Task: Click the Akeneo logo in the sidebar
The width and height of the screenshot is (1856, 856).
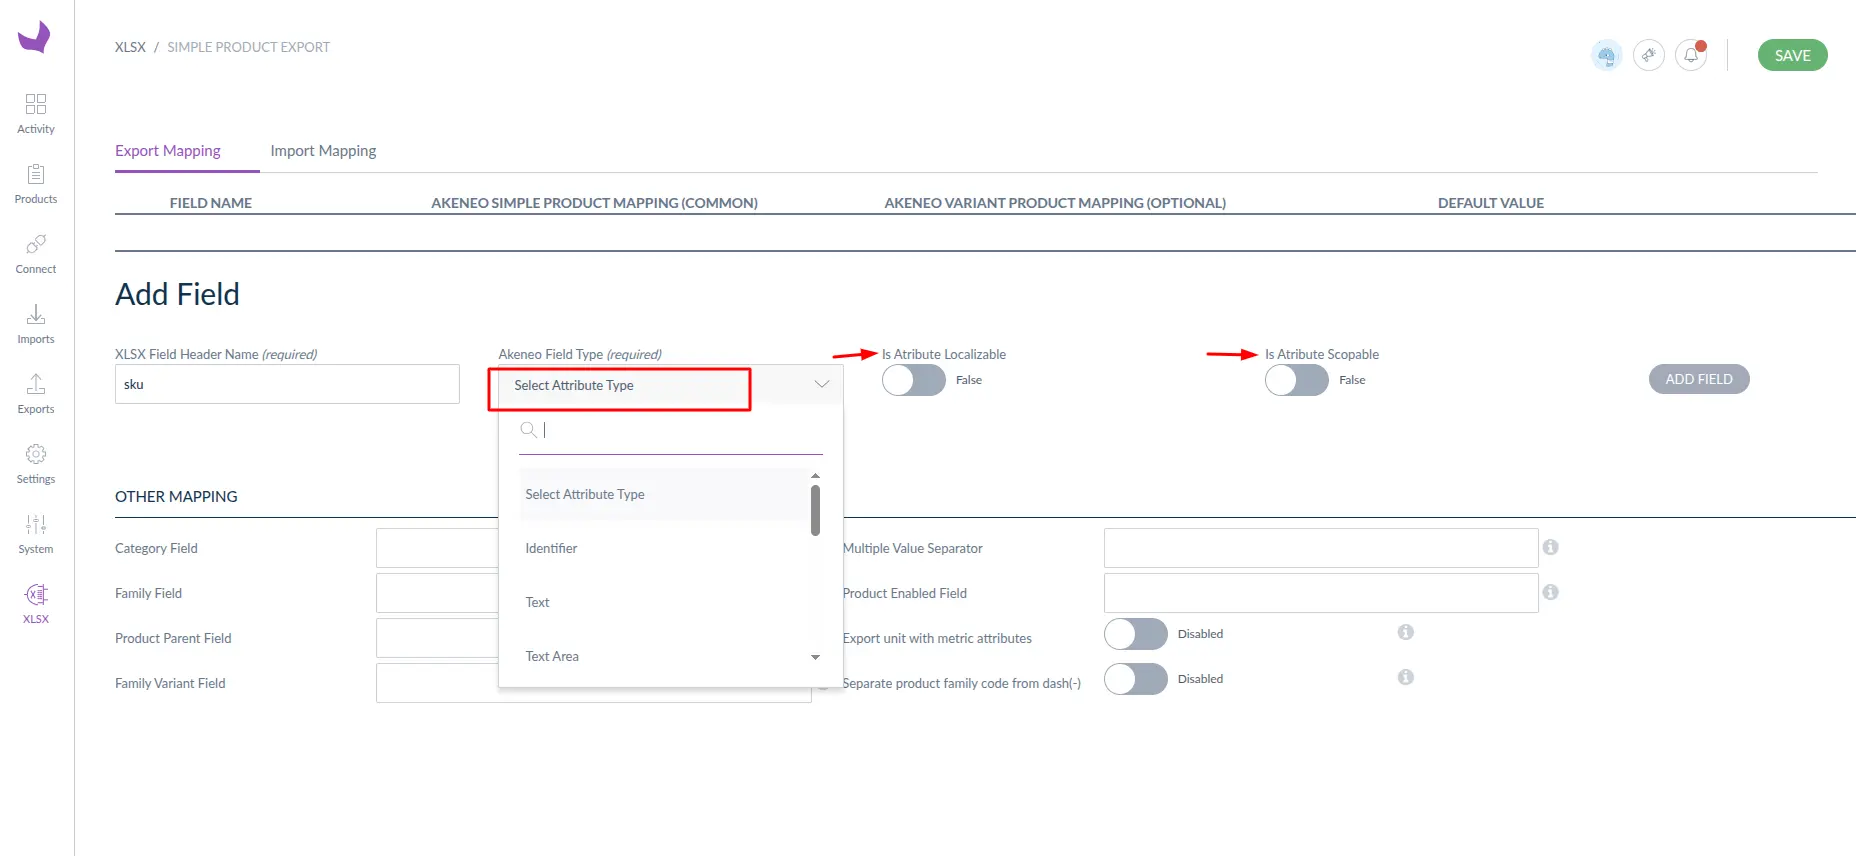Action: pos(34,37)
